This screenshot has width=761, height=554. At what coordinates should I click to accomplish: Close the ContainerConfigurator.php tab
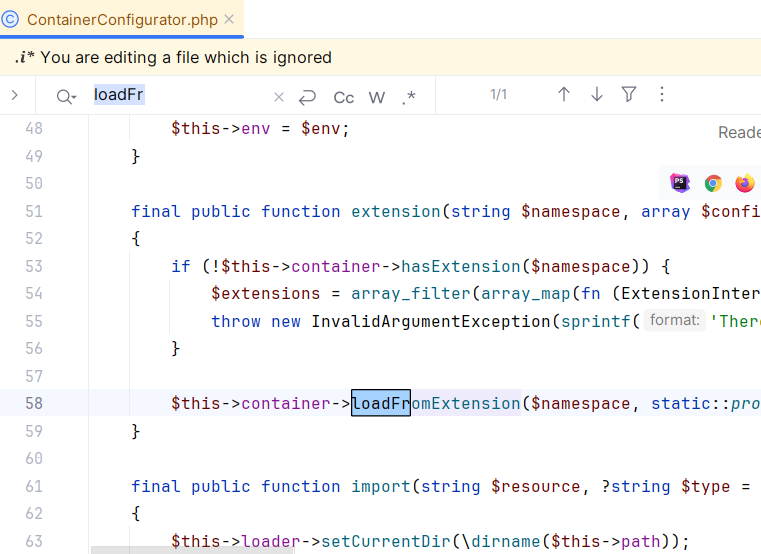coord(228,20)
